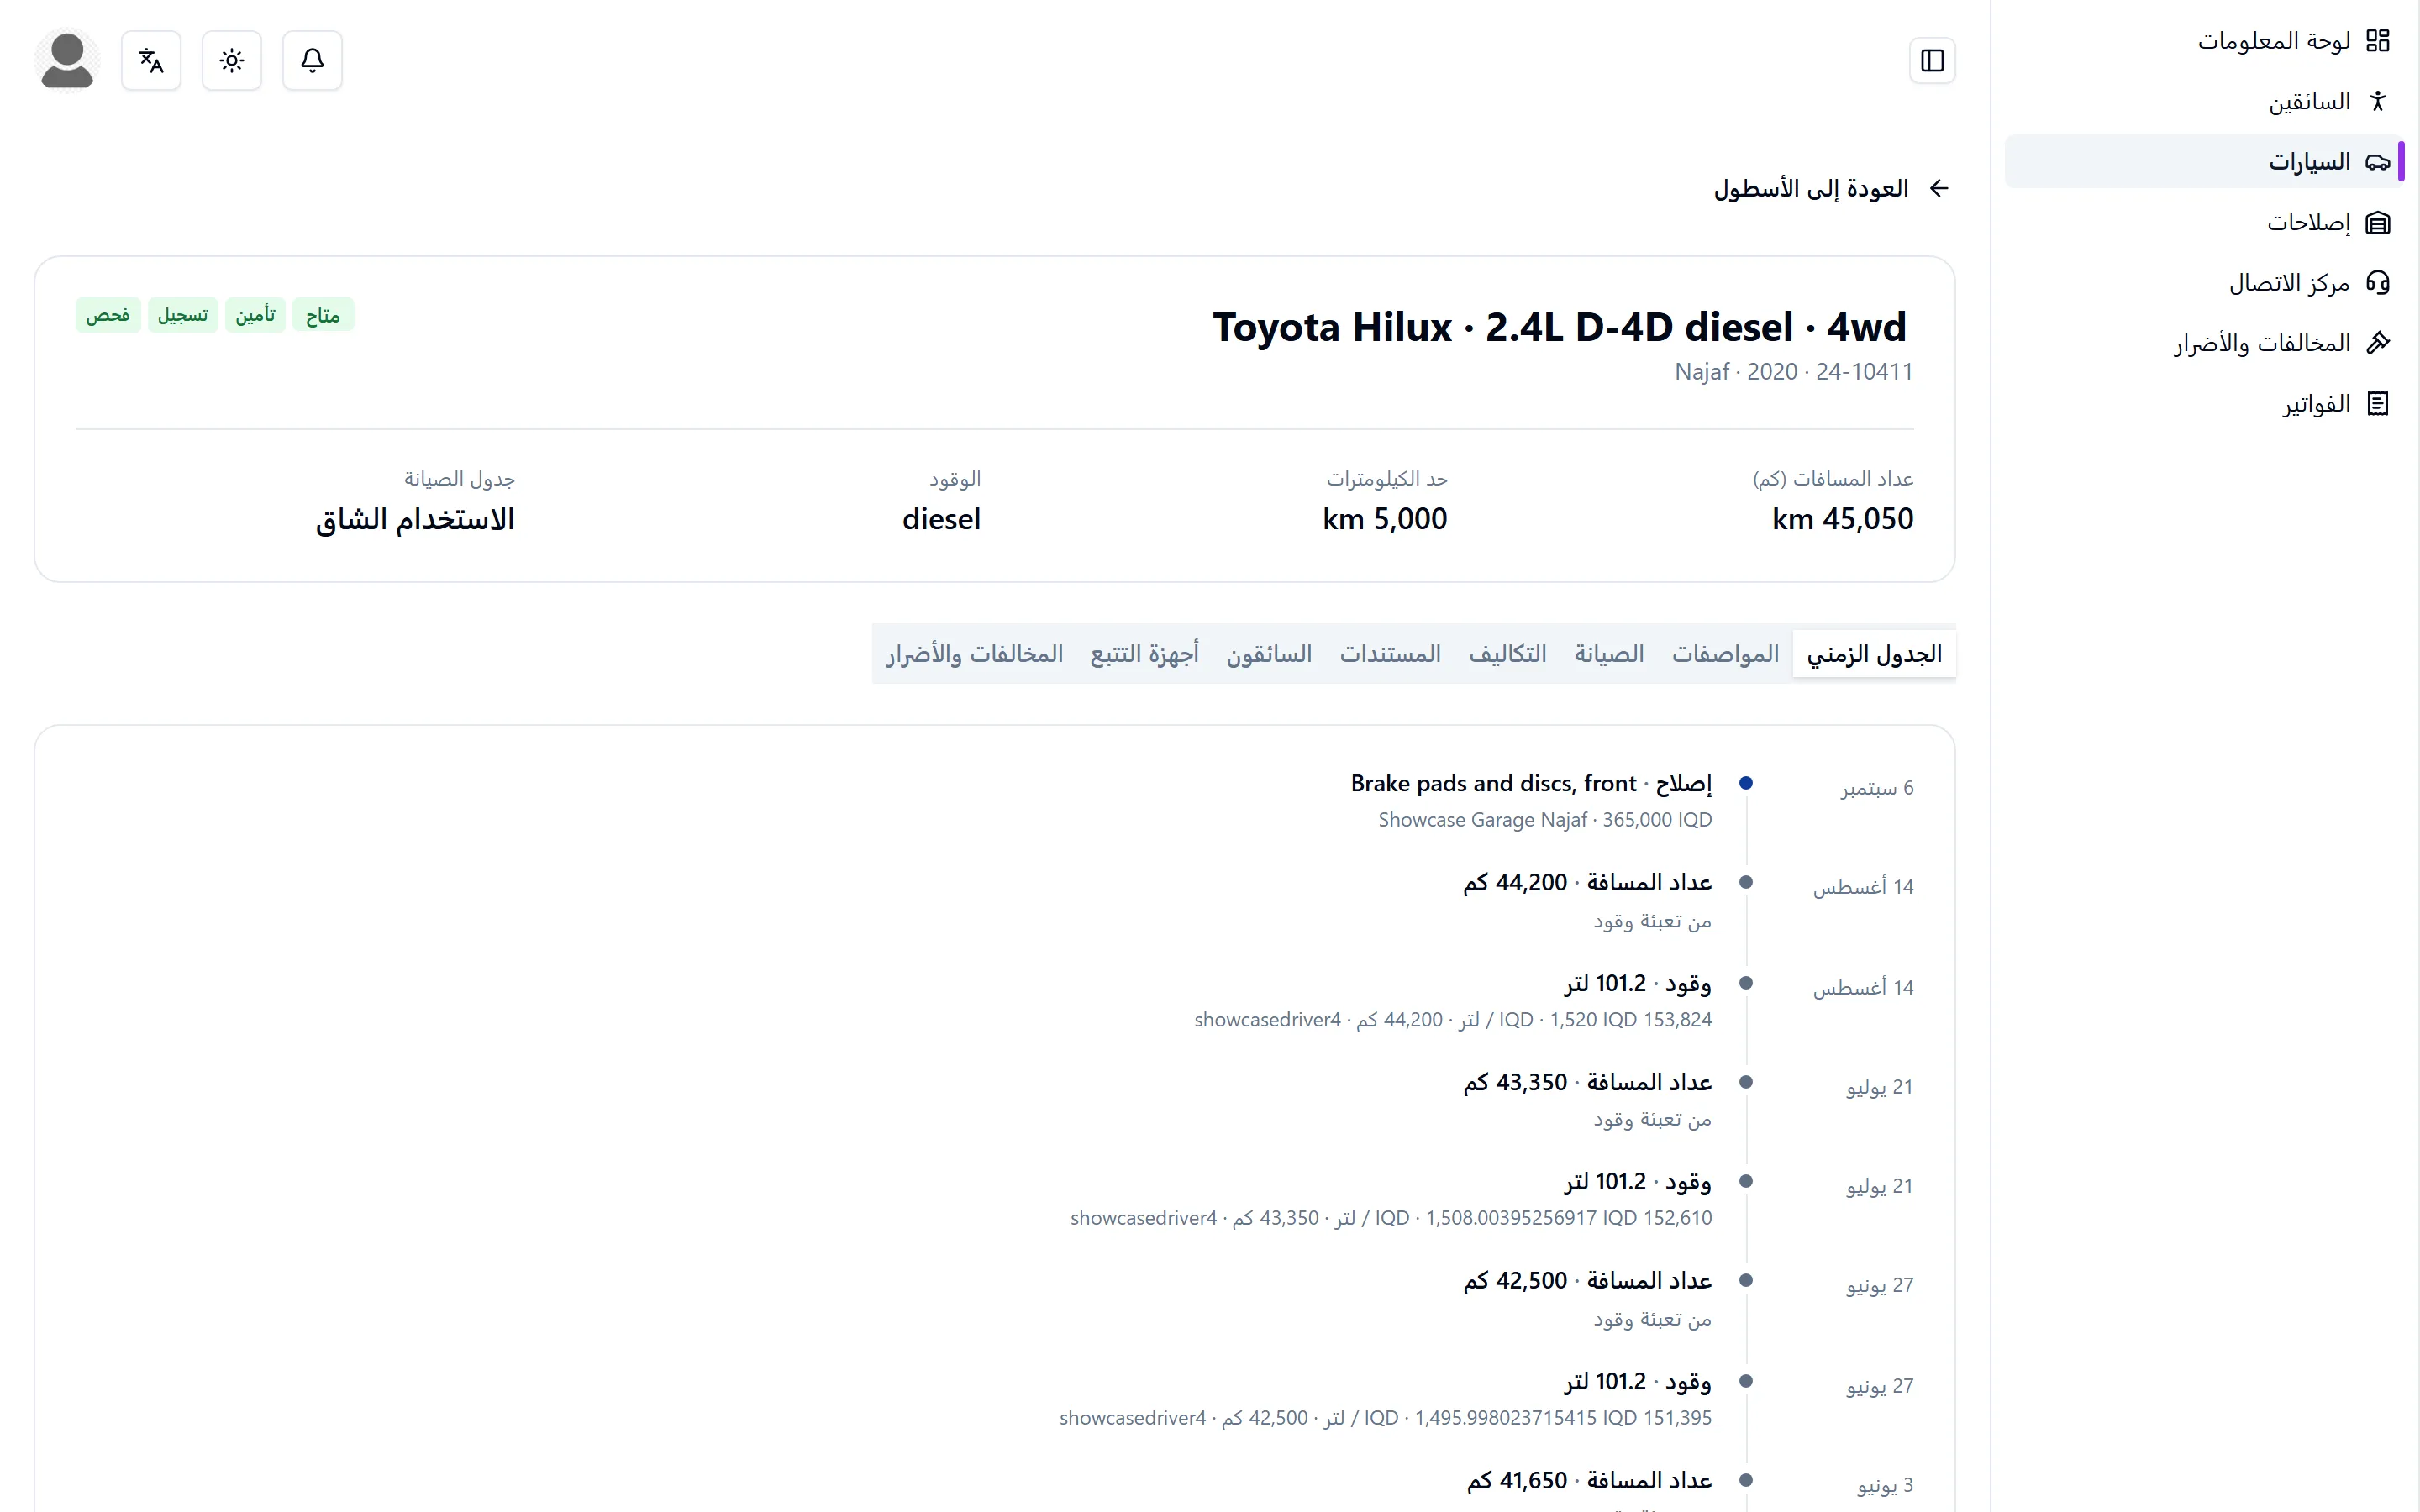Select the الجدول الزمني tab
This screenshot has height=1512, width=2420.
tap(1874, 654)
